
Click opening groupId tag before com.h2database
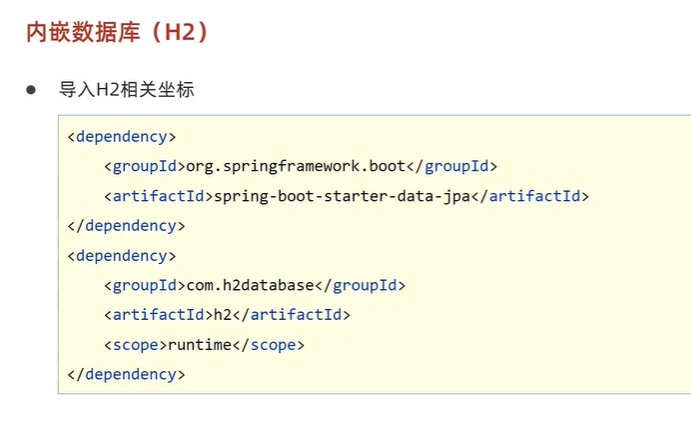click(x=144, y=285)
